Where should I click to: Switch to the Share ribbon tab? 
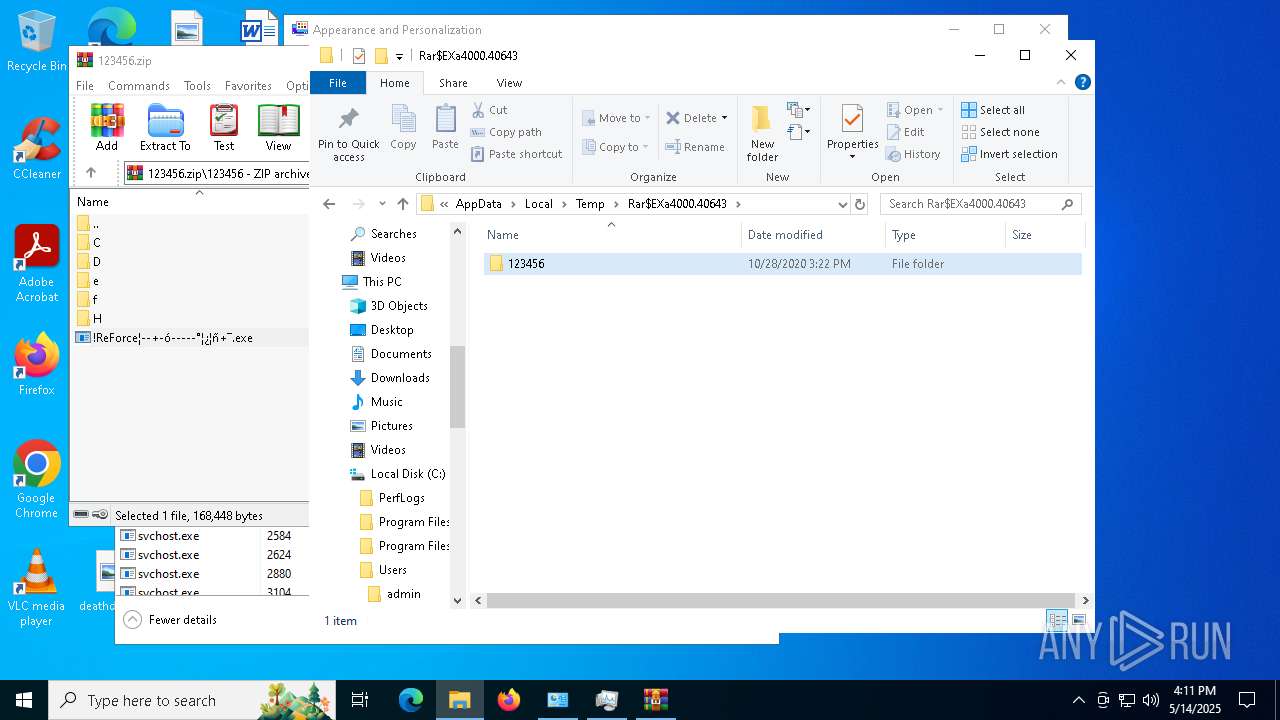coord(453,83)
